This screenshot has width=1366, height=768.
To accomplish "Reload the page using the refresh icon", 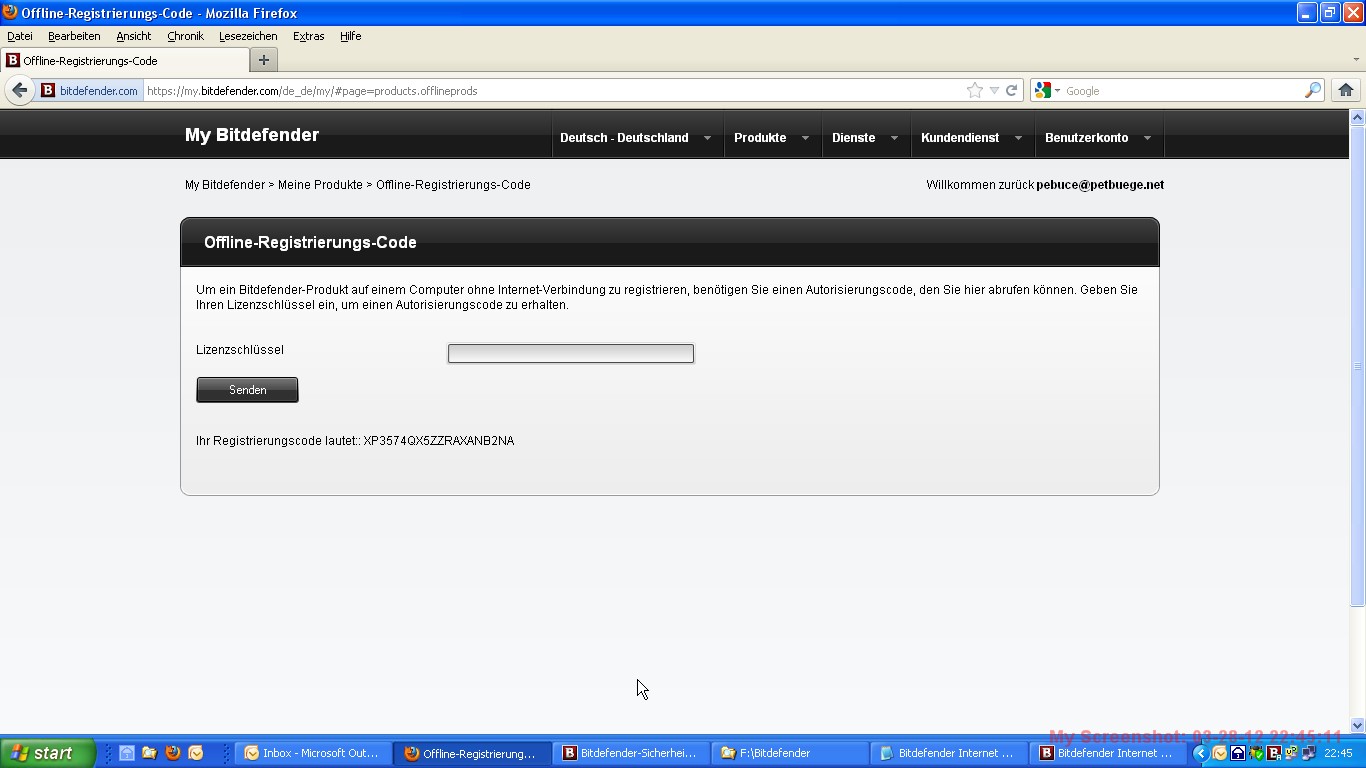I will (x=1012, y=90).
